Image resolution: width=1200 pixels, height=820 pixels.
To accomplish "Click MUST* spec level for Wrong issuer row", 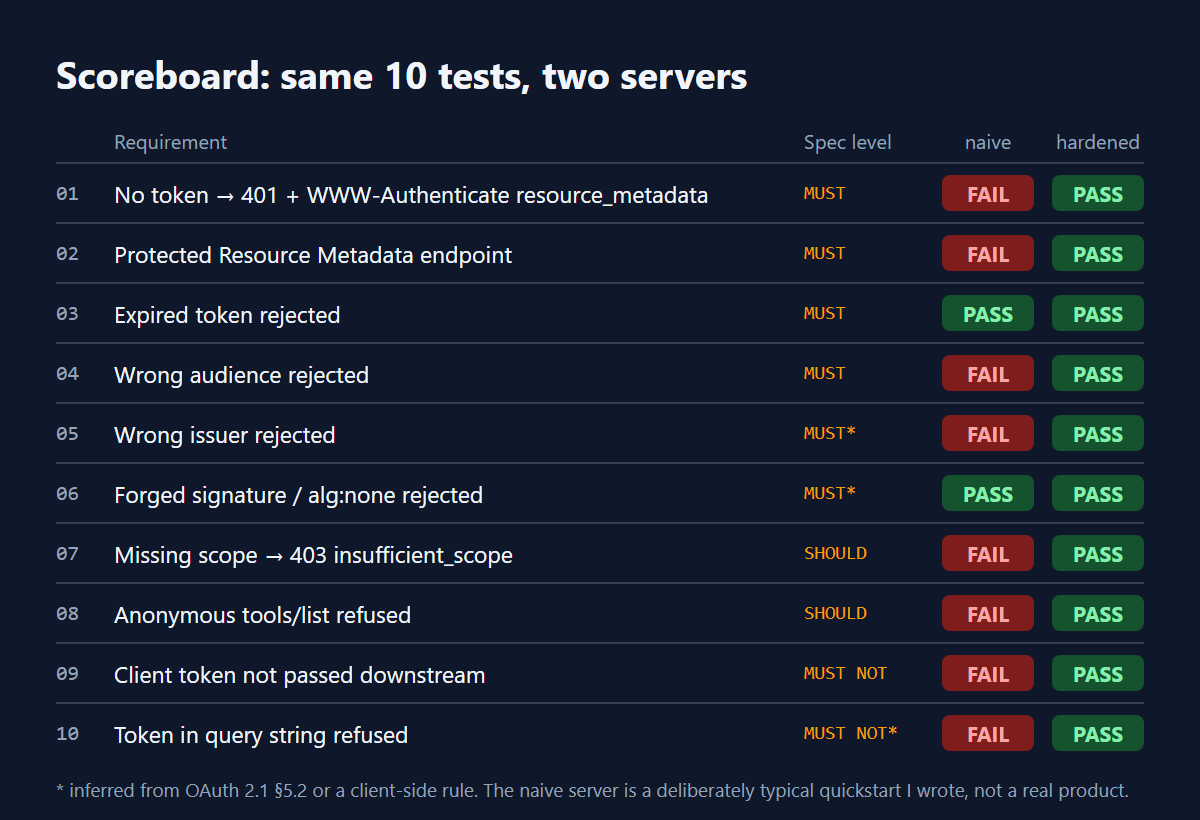I will (830, 433).
